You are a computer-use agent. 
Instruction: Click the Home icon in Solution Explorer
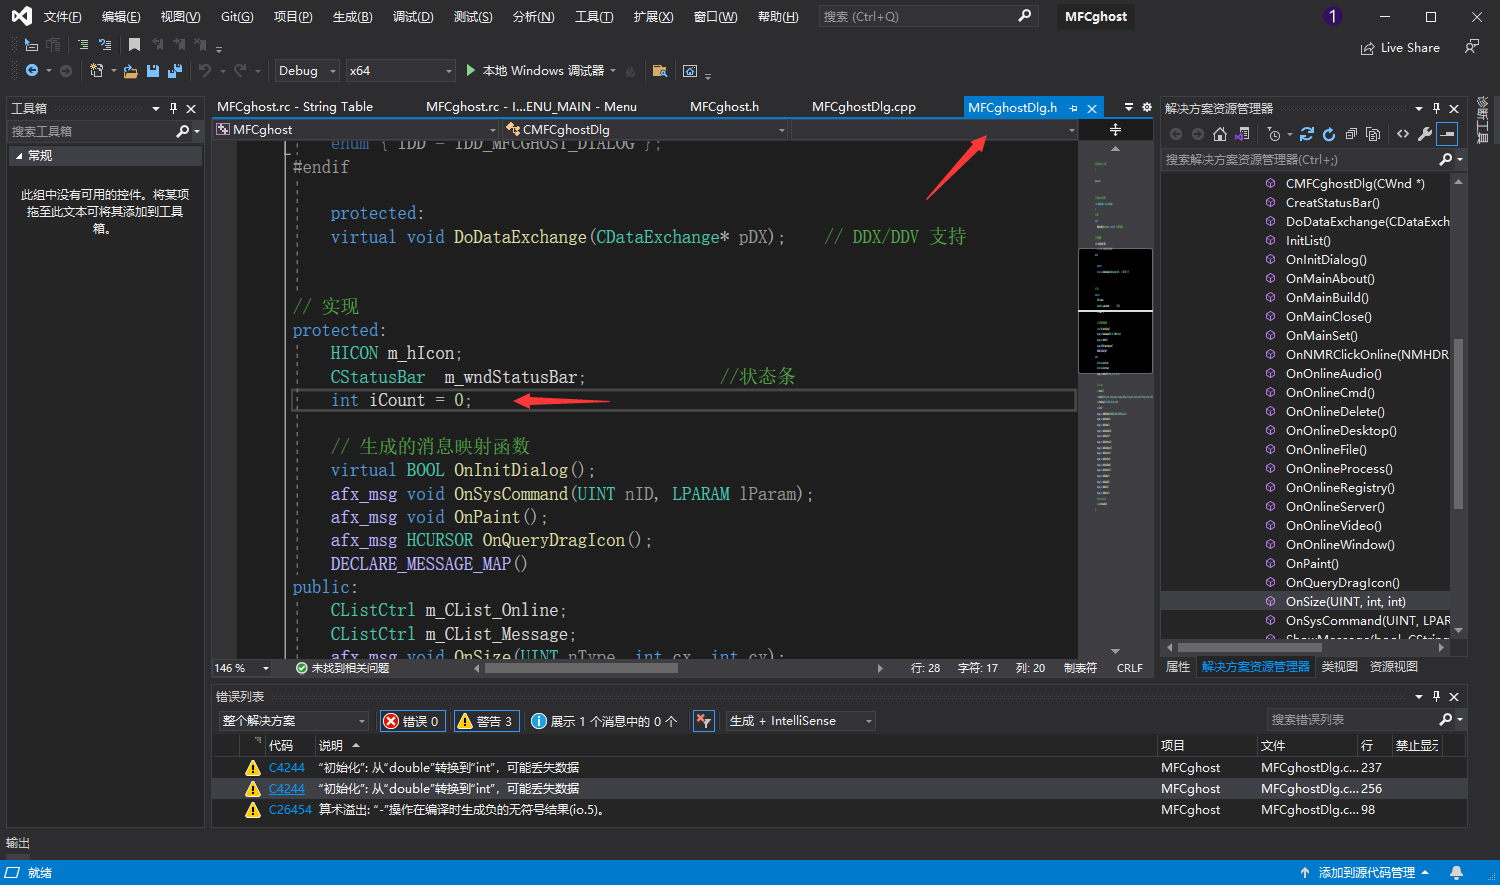tap(1220, 134)
